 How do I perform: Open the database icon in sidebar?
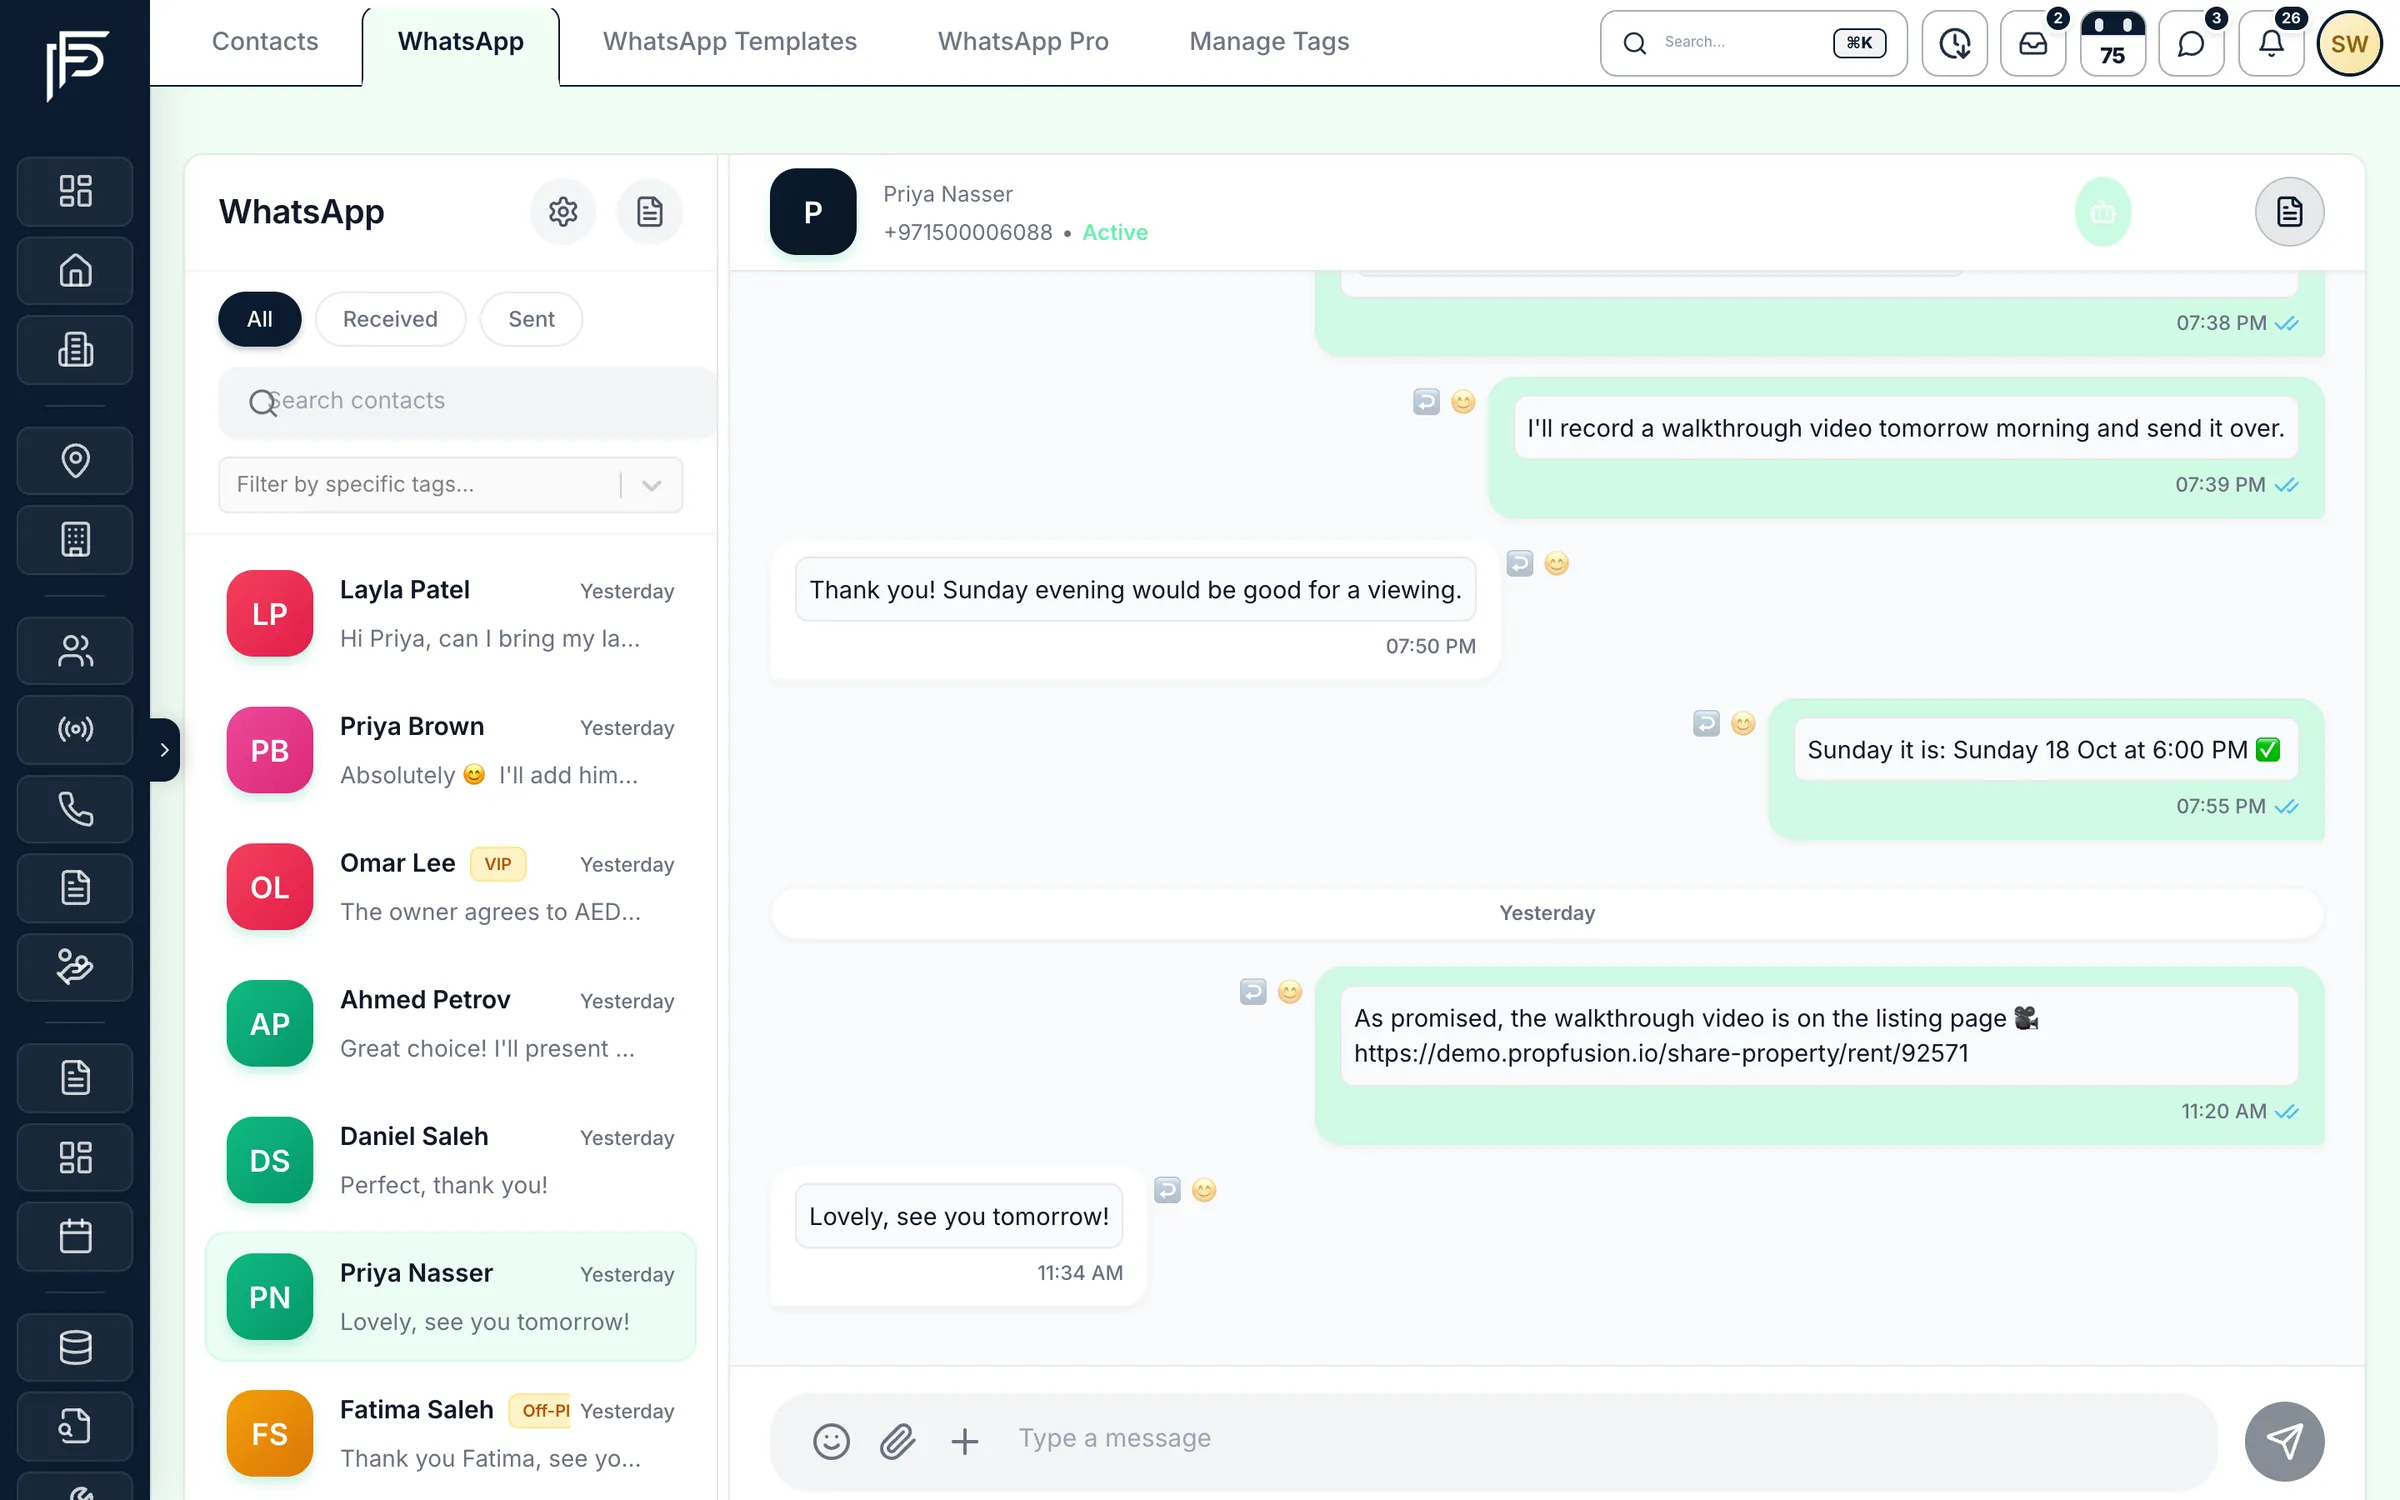pos(75,1347)
